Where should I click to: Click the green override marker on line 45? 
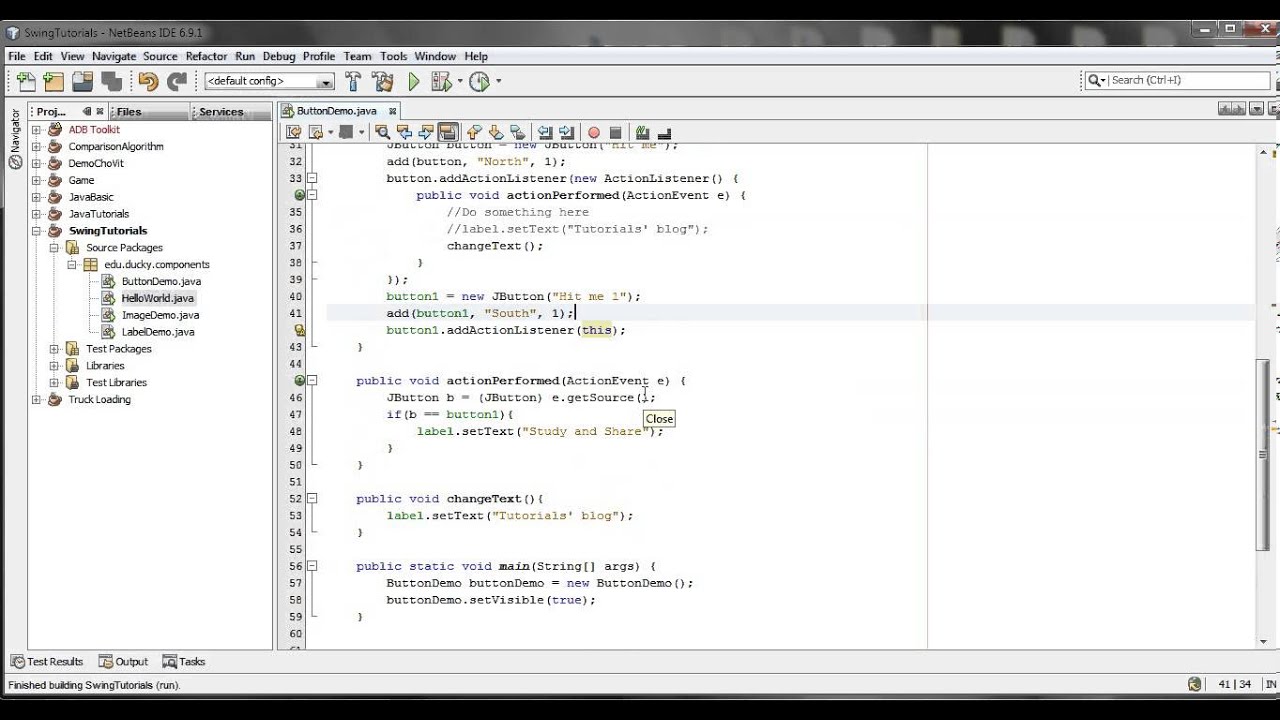(x=299, y=381)
